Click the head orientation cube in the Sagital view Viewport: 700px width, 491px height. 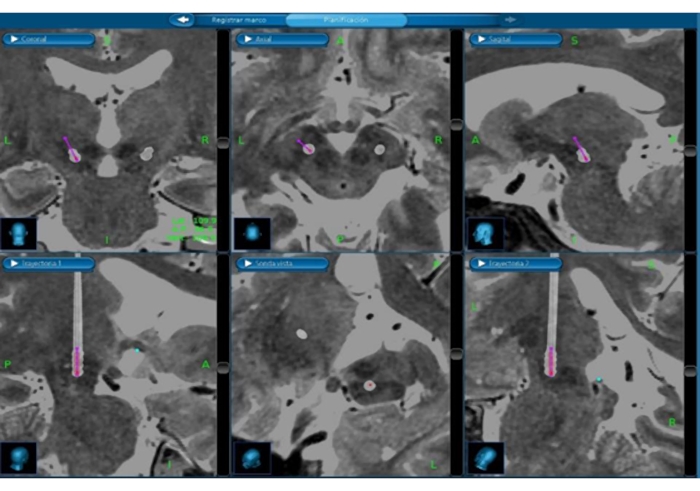(486, 233)
